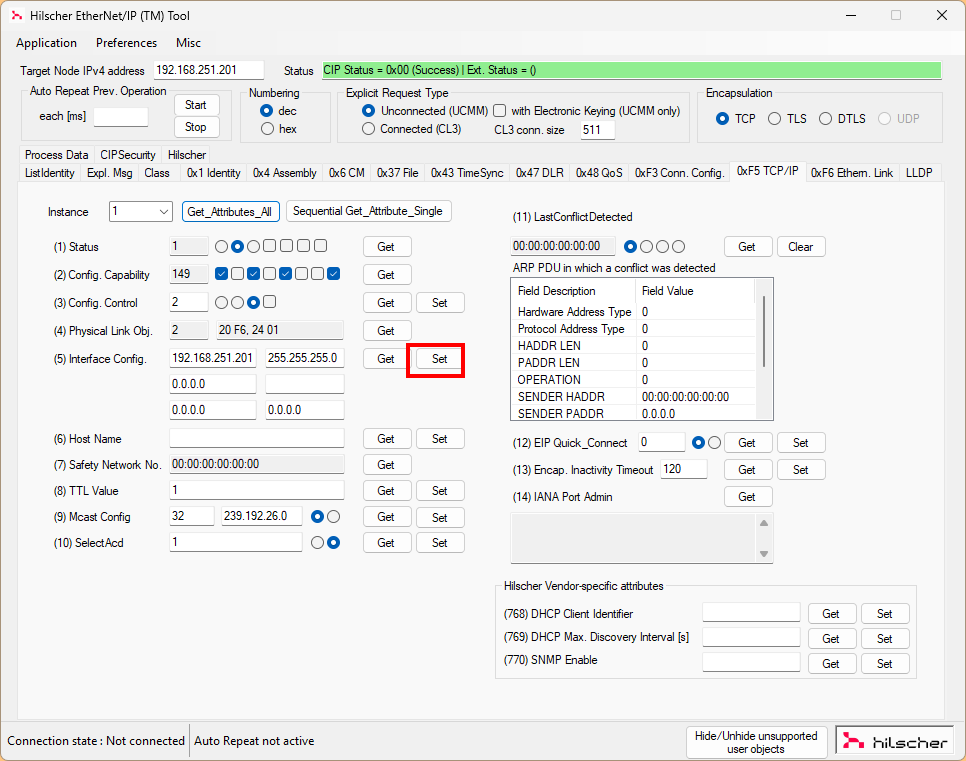
Task: Open the 0x1 Identity tab
Action: tap(213, 173)
